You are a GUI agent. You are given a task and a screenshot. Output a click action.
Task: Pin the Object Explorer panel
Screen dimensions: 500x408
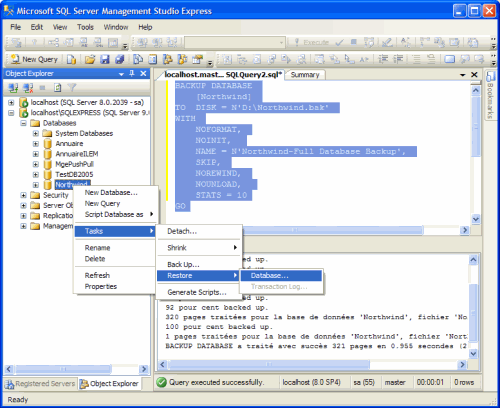tap(132, 73)
